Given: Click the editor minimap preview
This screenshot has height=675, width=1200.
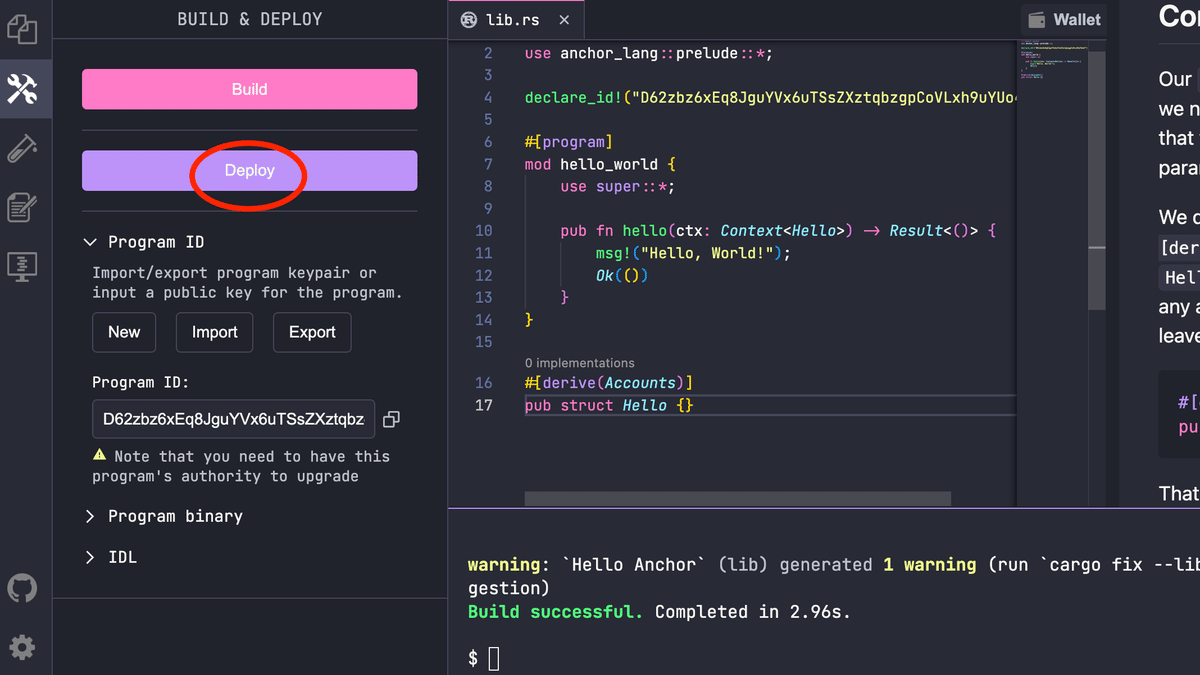Looking at the screenshot, I should click(x=1052, y=60).
